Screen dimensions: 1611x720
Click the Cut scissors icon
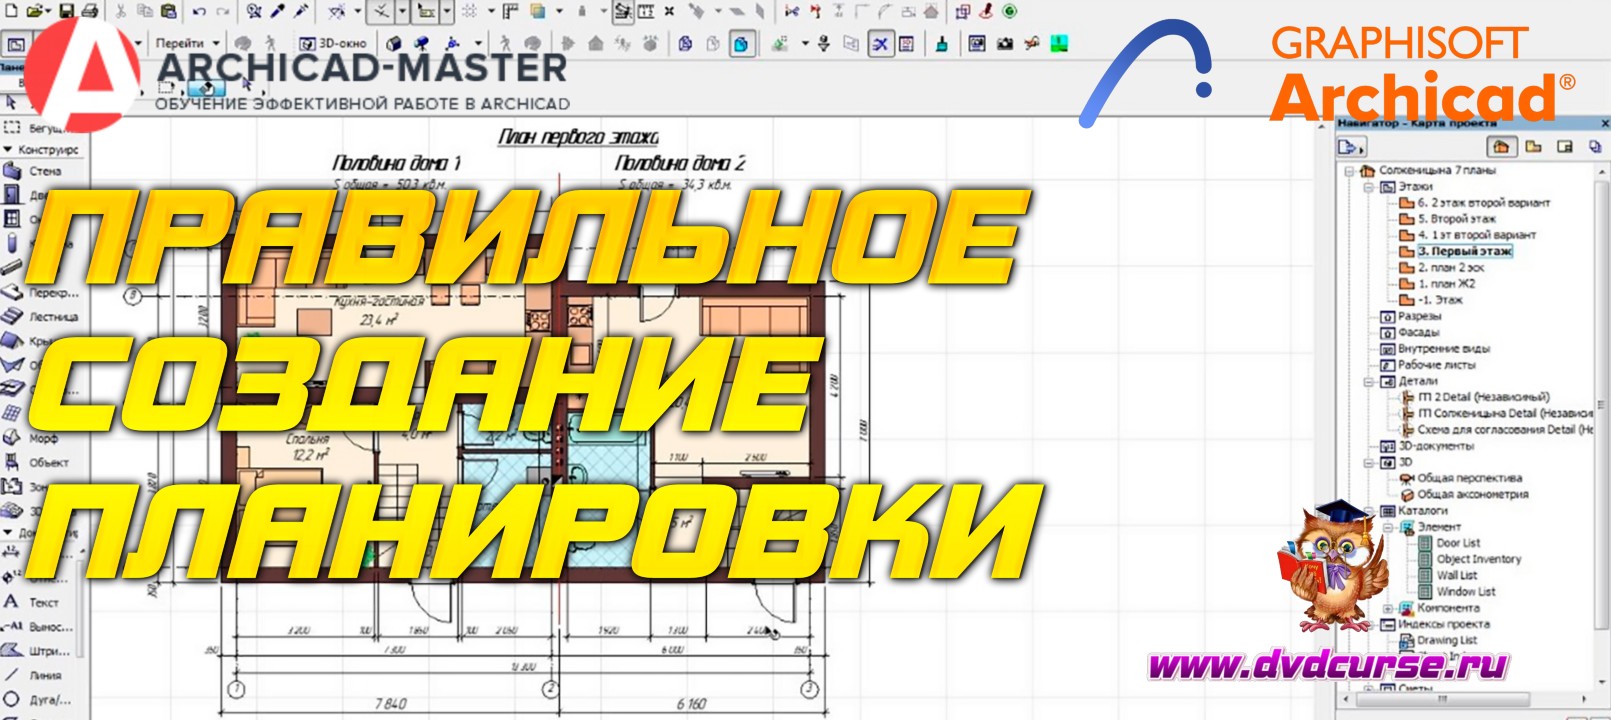tap(120, 11)
